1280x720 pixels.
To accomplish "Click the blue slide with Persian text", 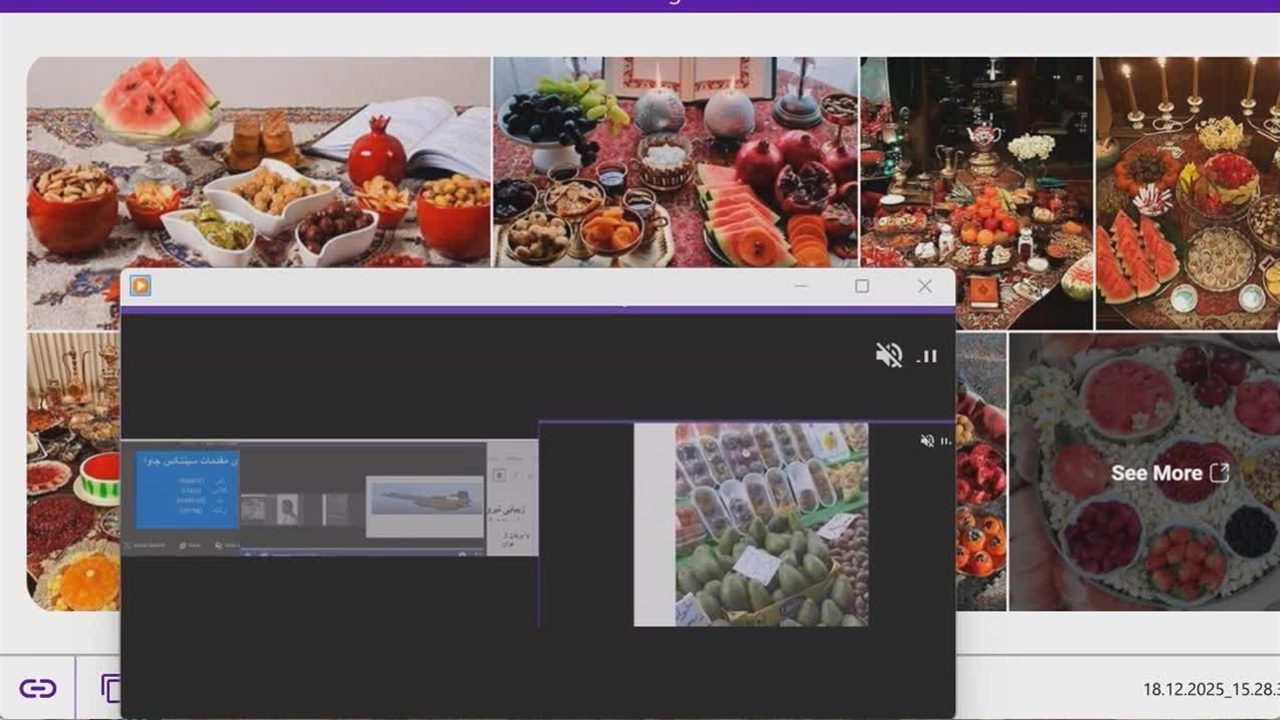I will (186, 490).
